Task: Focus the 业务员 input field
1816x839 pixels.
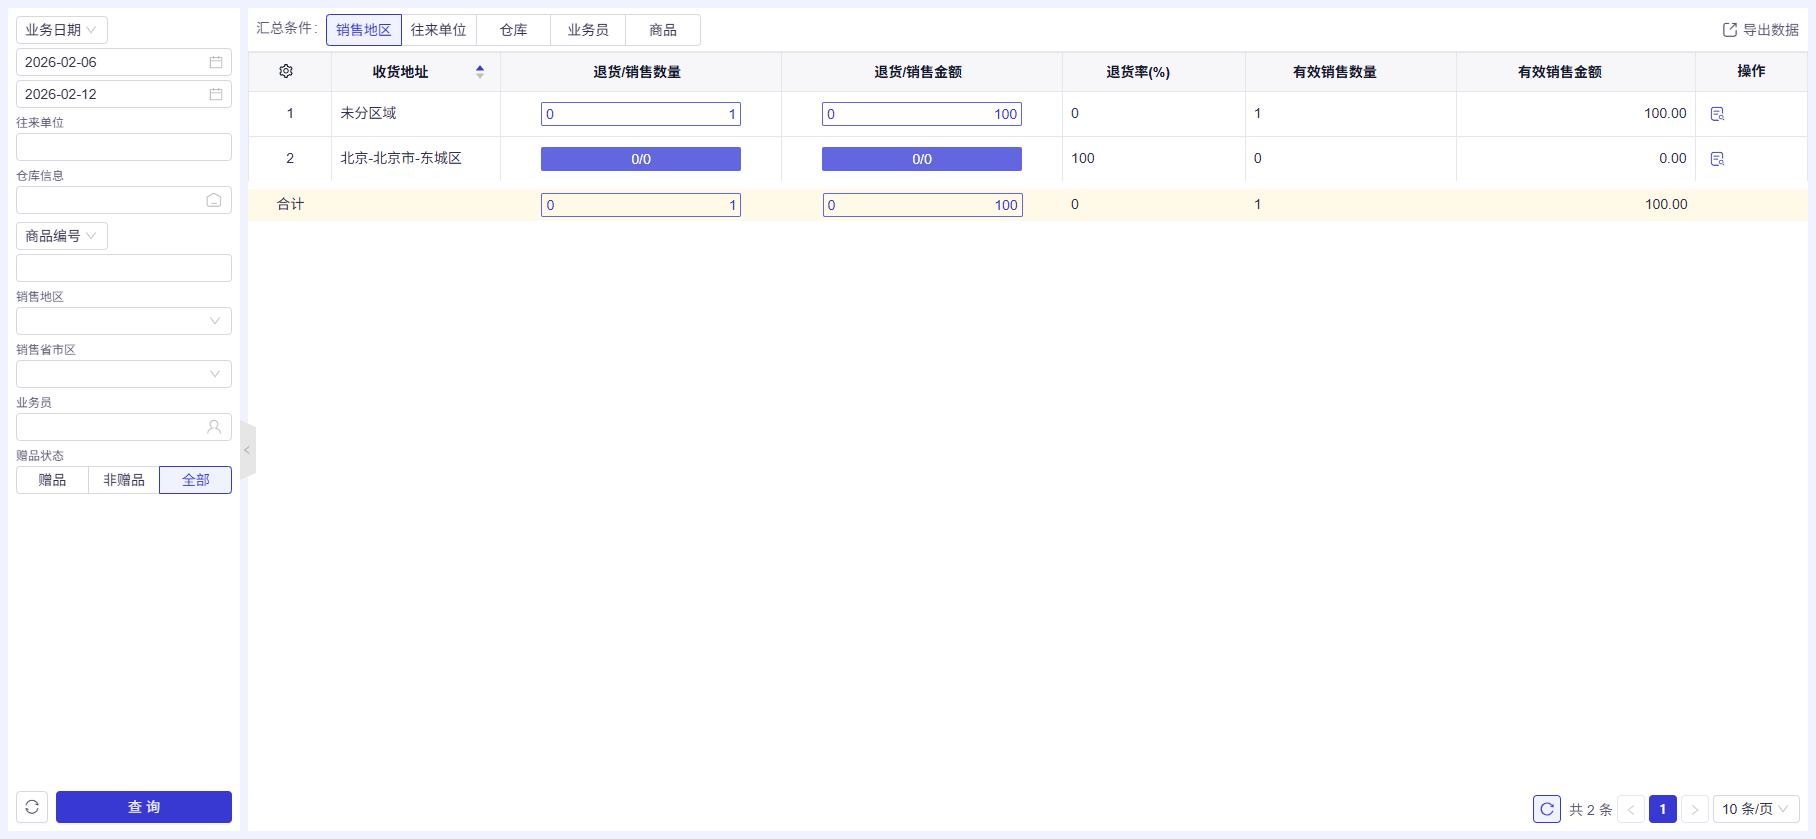Action: [124, 427]
